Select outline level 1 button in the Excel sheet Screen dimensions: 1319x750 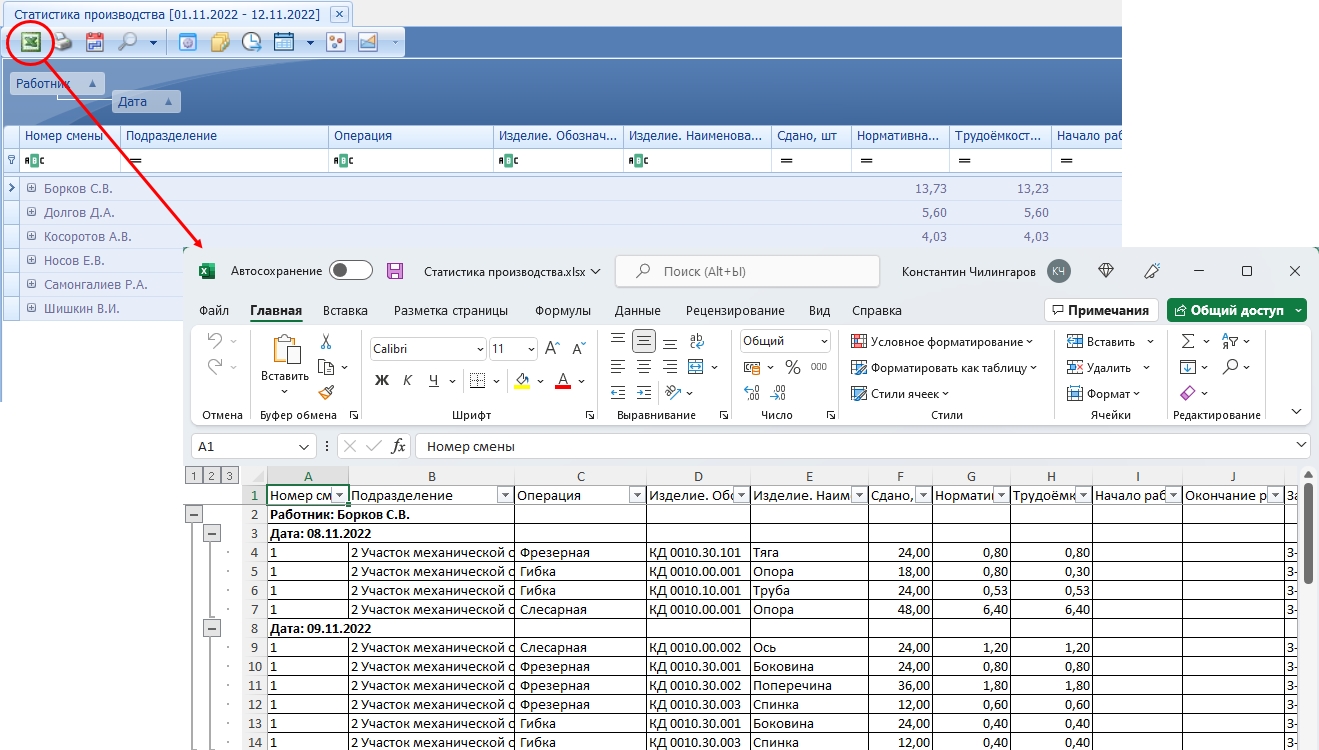click(195, 476)
